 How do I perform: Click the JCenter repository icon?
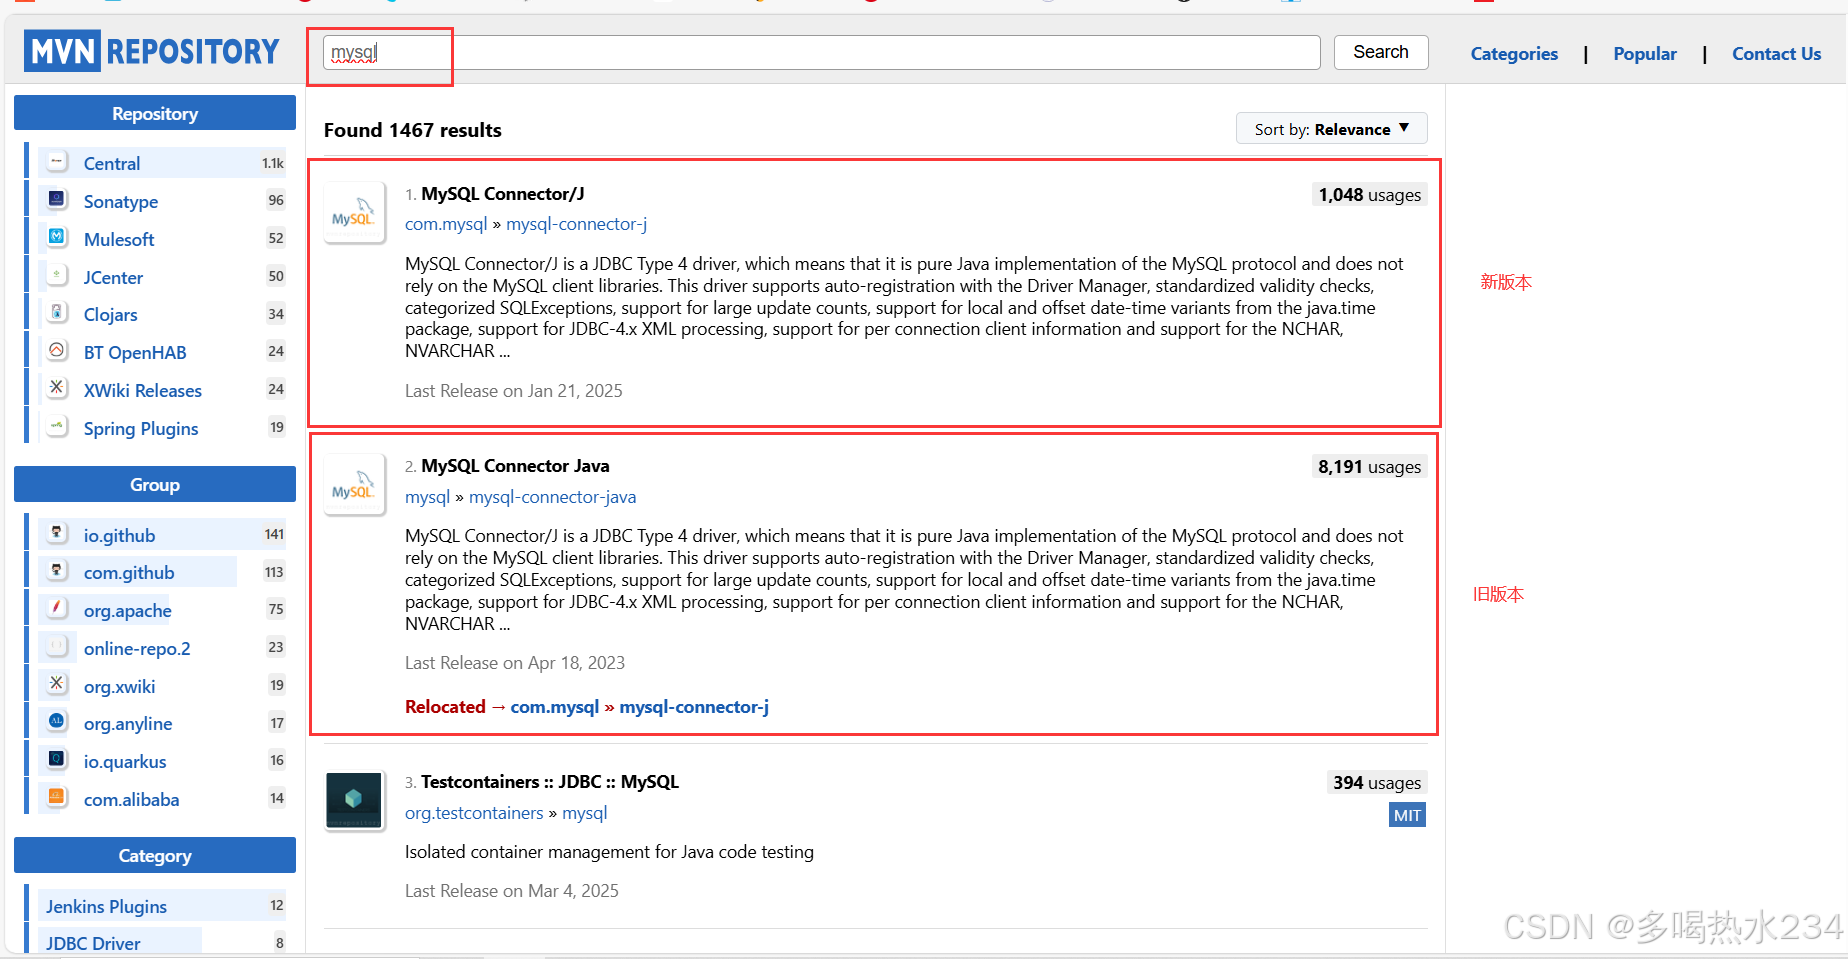click(x=57, y=276)
